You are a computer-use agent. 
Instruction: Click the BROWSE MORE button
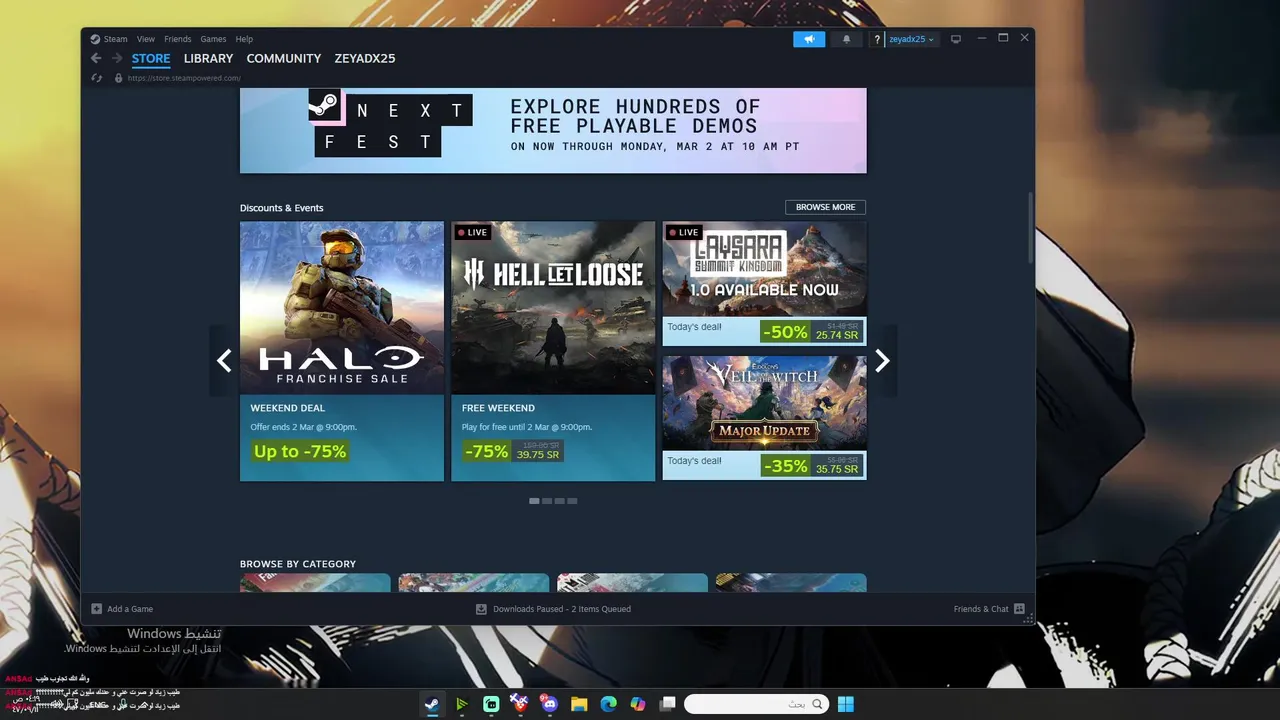825,207
